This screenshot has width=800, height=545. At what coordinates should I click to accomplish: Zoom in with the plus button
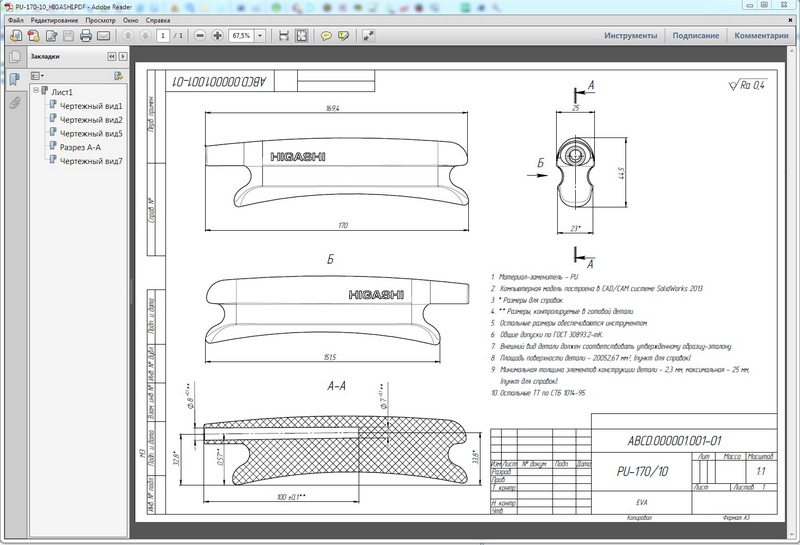[x=217, y=36]
